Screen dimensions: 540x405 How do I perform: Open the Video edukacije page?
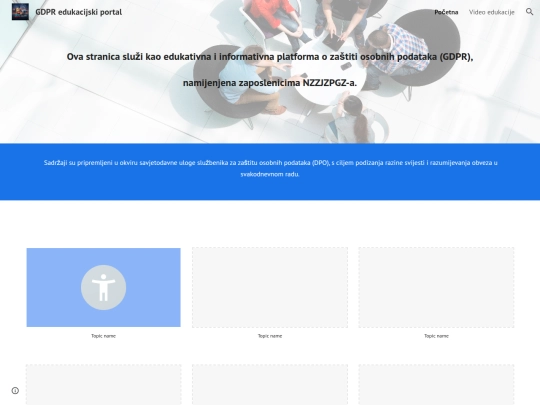(491, 12)
